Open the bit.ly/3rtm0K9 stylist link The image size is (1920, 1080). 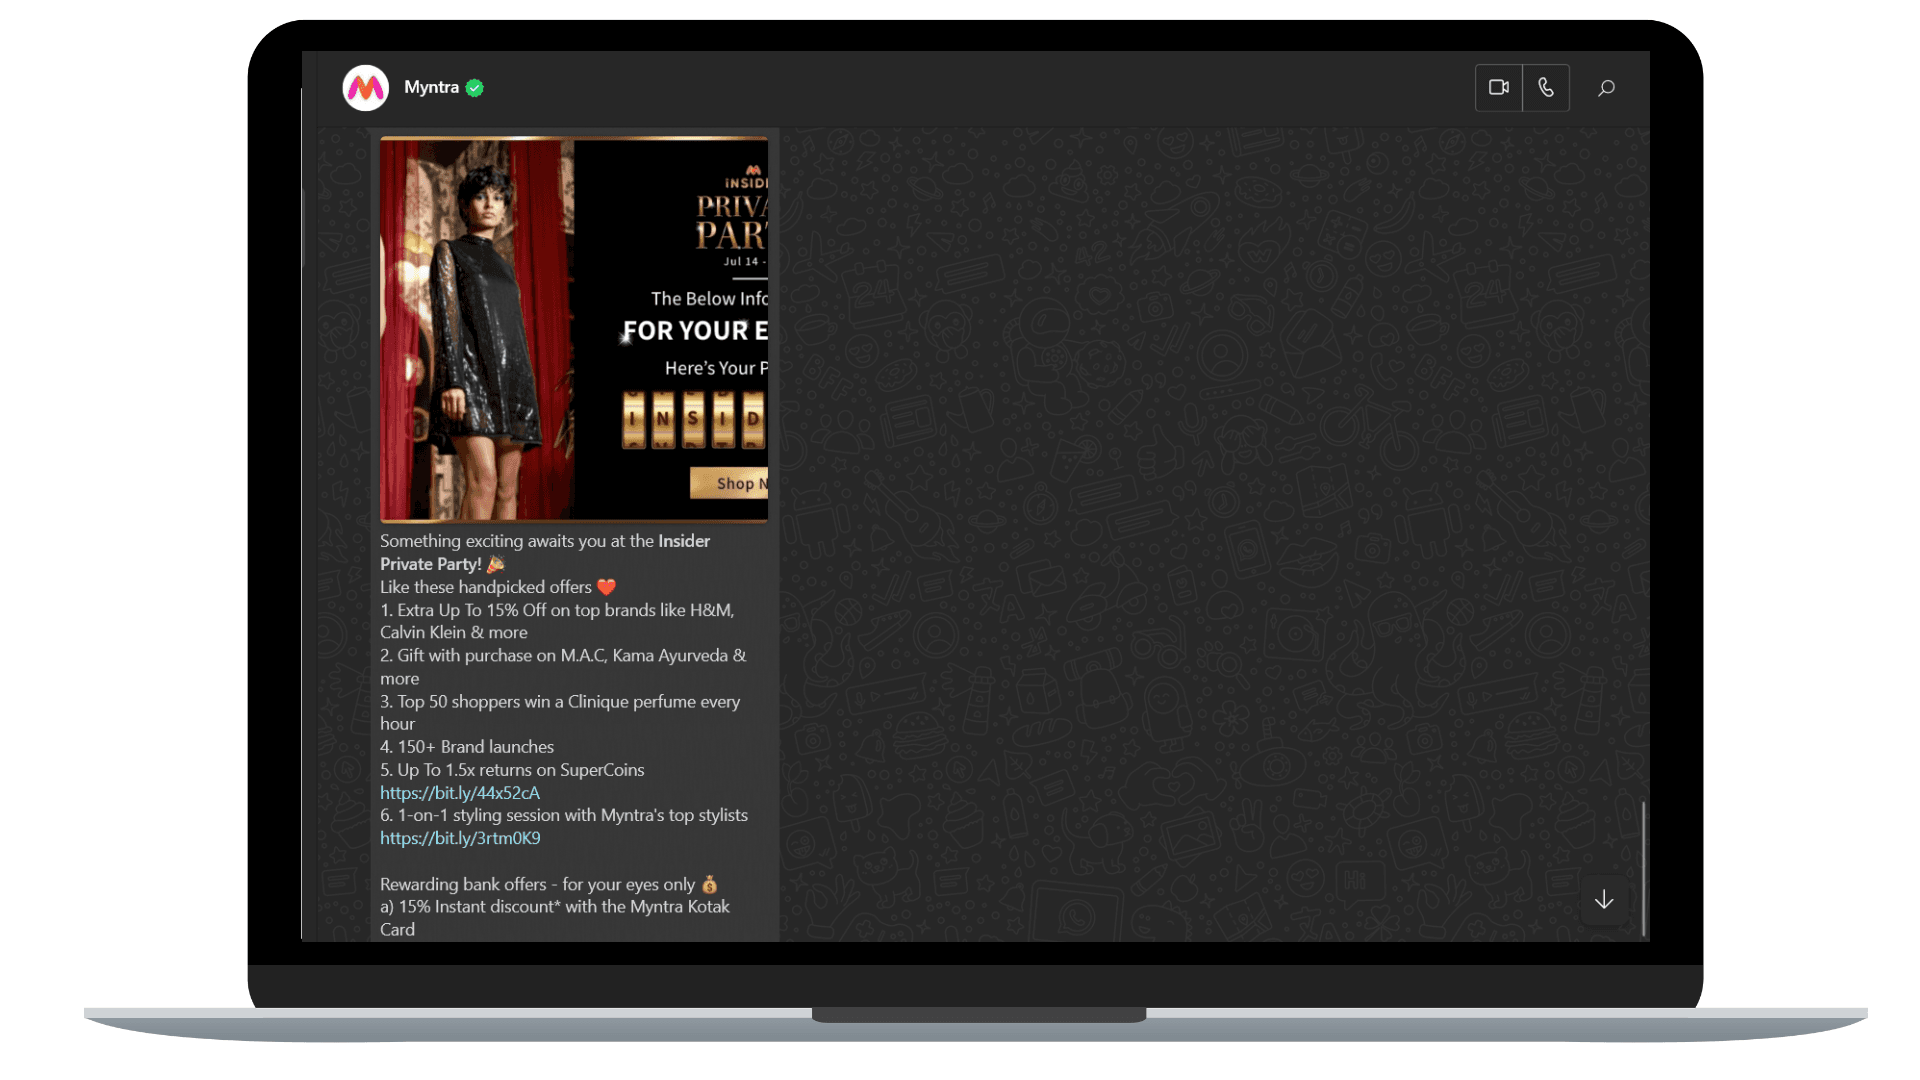click(460, 838)
